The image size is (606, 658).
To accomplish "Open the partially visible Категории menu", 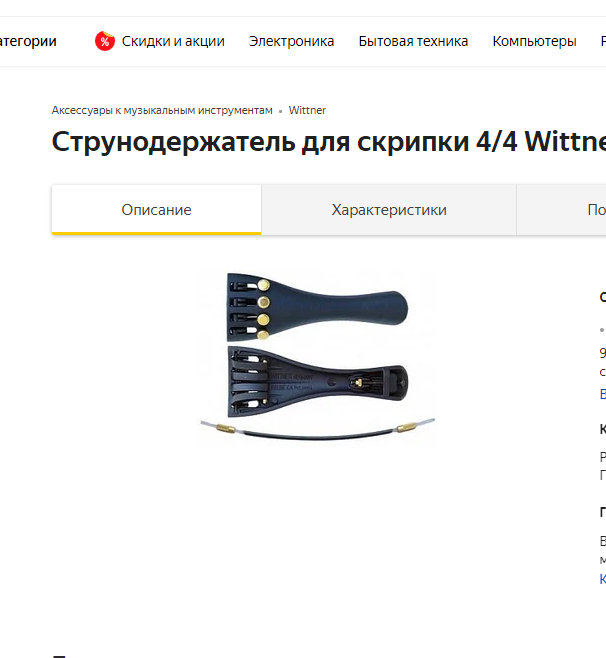I will pyautogui.click(x=28, y=41).
